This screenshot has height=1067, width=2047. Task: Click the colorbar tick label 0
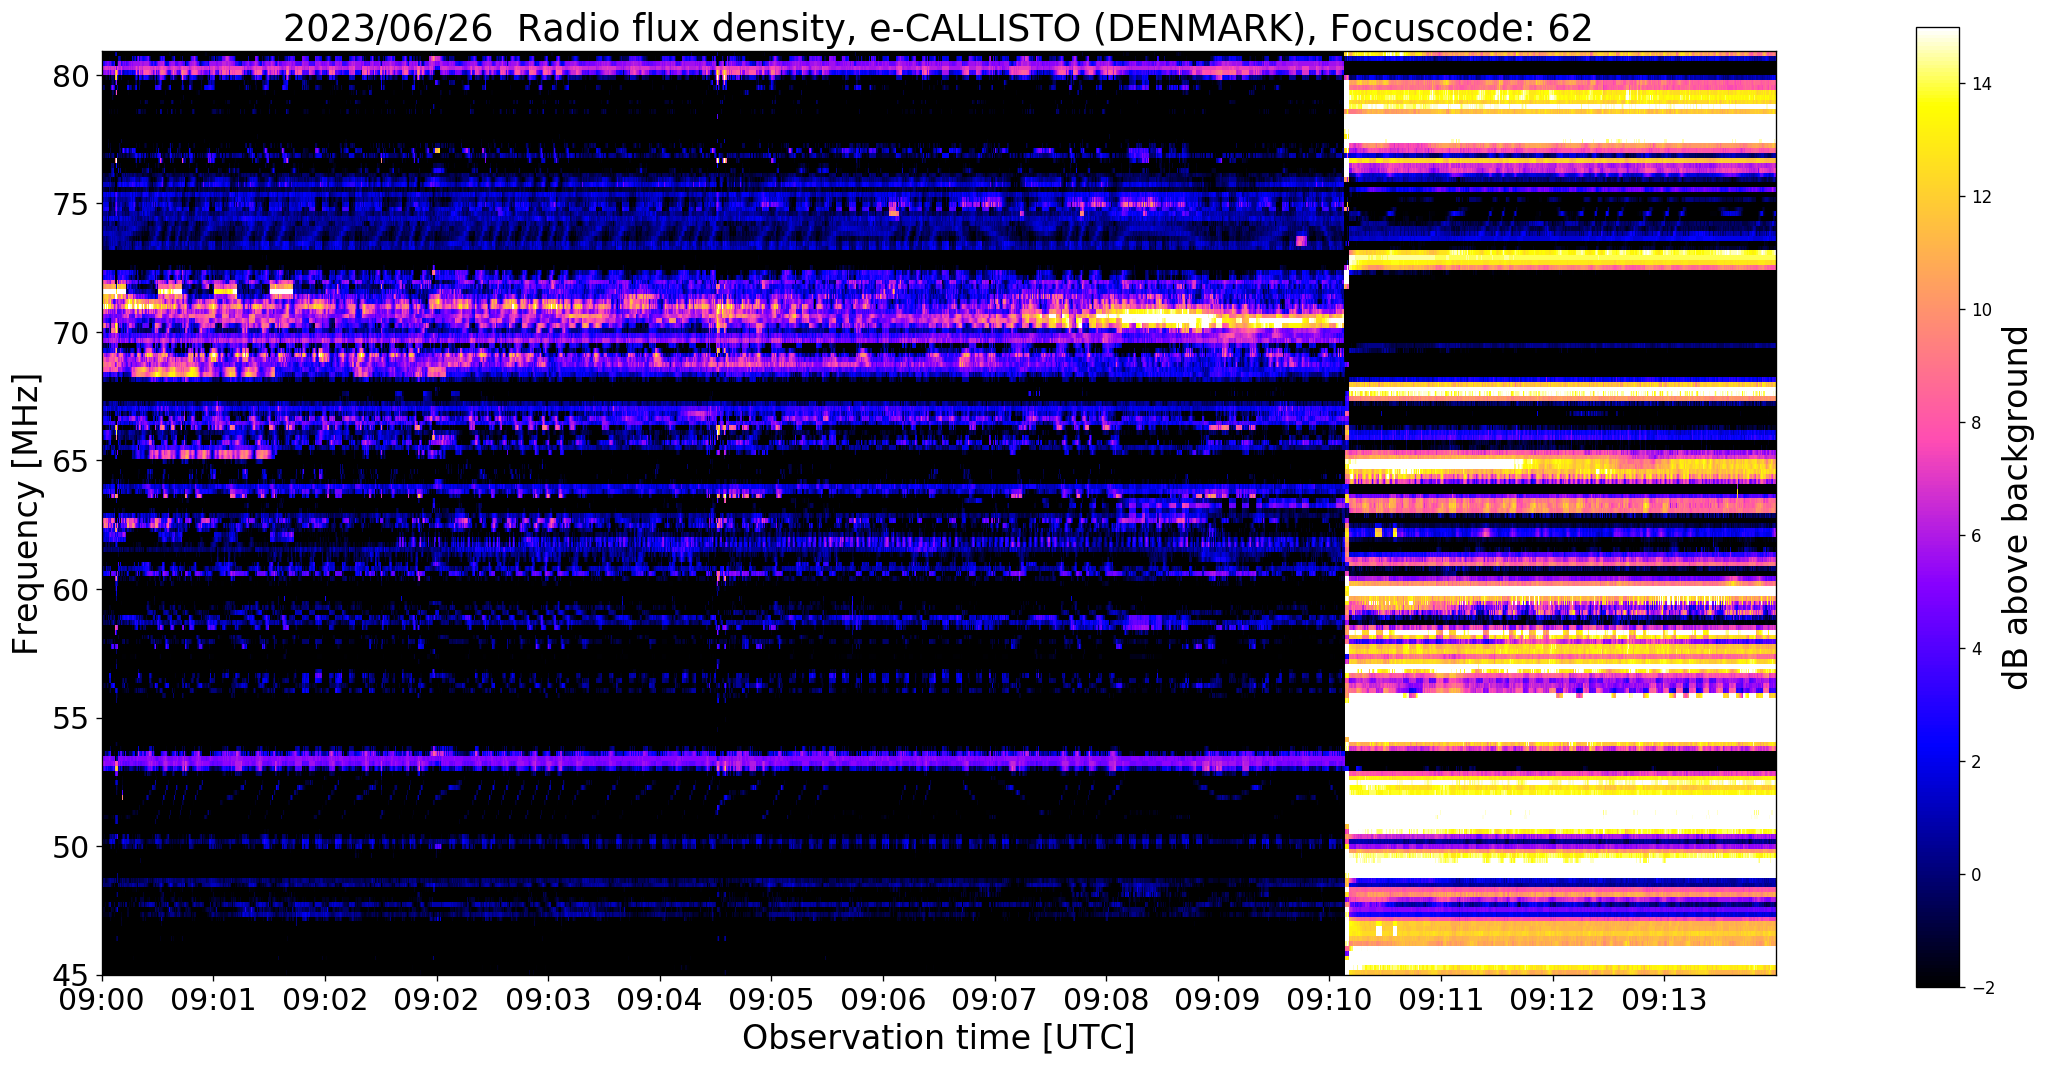point(1974,875)
